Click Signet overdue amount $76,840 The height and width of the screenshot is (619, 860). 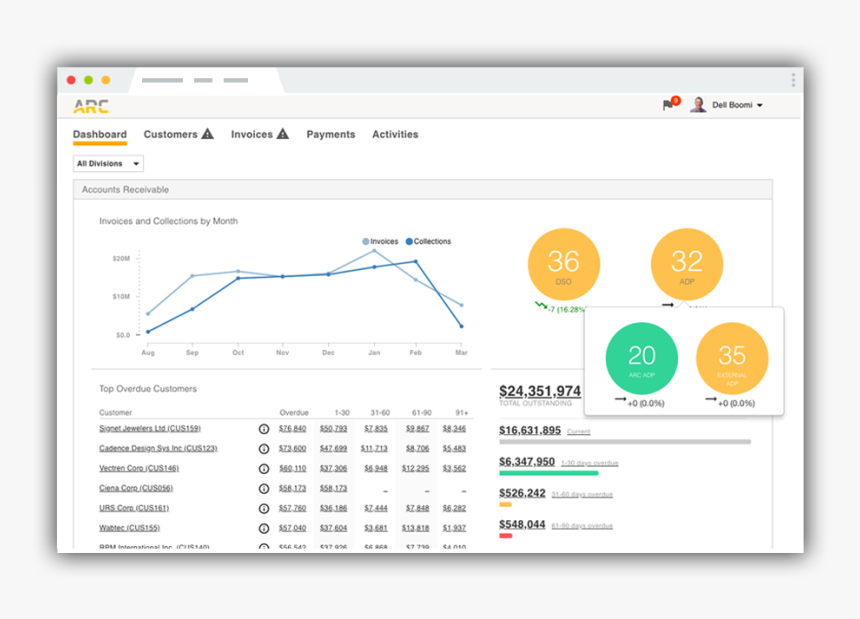[x=292, y=428]
